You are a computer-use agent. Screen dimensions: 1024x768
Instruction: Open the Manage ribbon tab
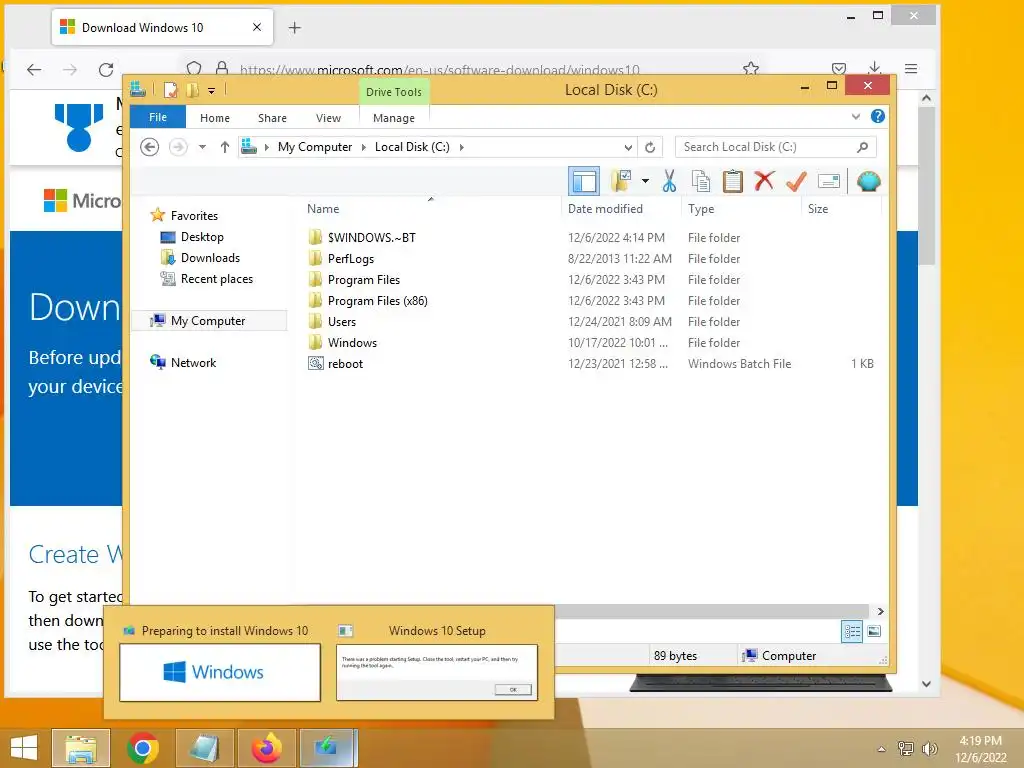pyautogui.click(x=394, y=118)
